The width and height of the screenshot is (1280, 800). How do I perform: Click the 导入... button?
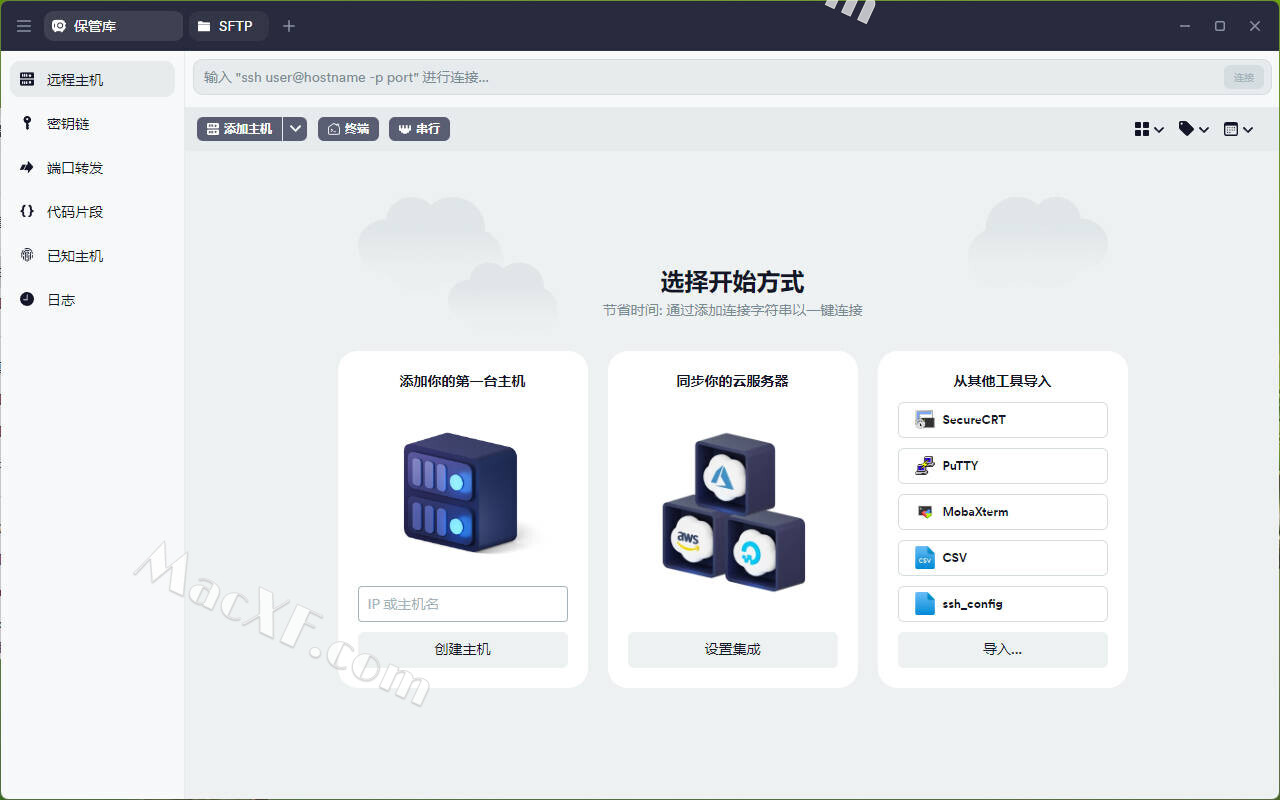(1003, 649)
